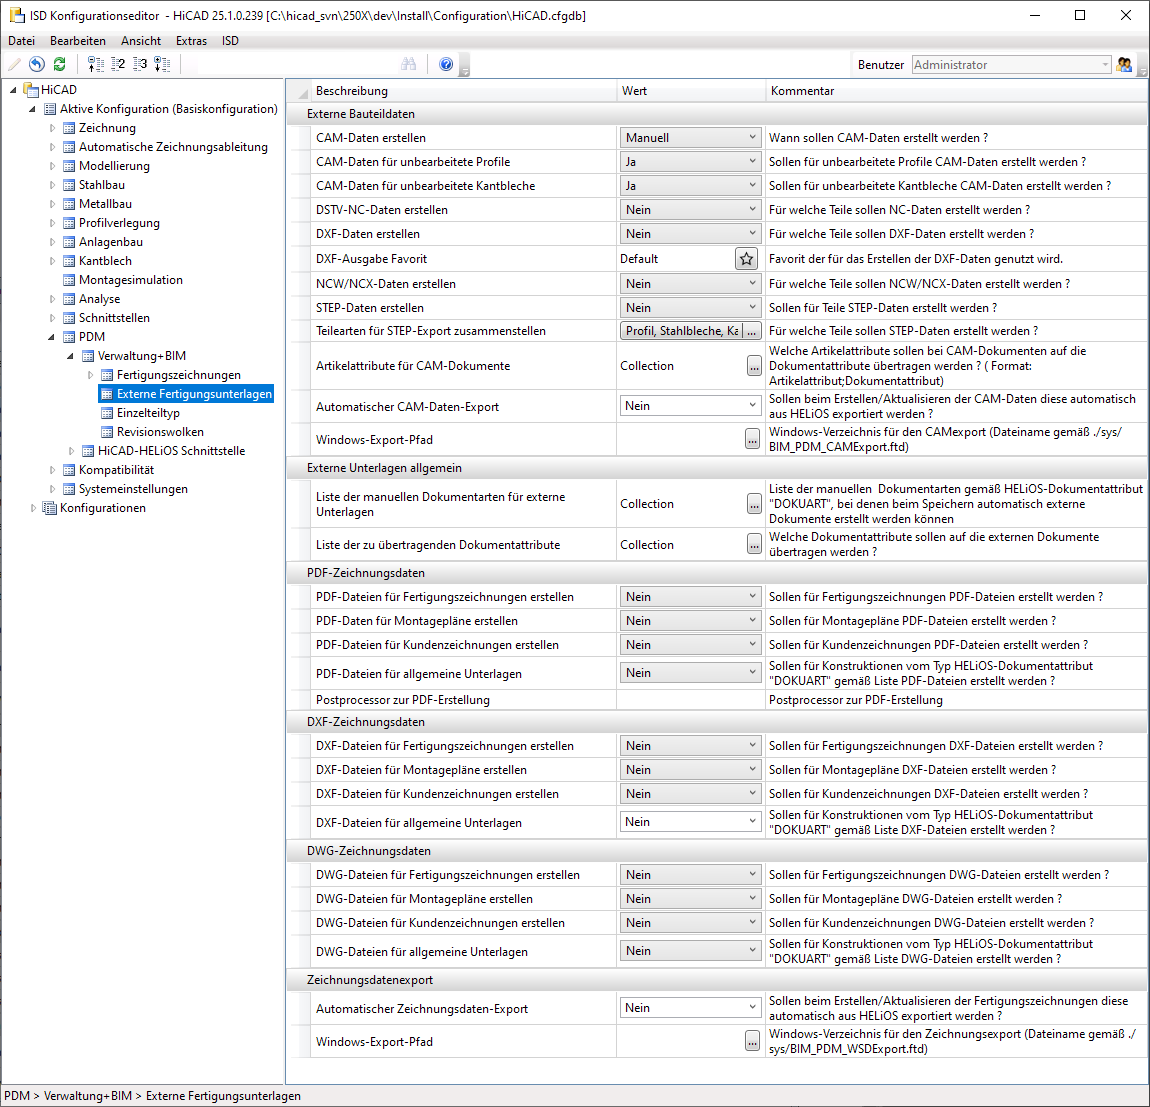
Task: Expand the Systemeinstellungen node arrow
Action: point(52,489)
